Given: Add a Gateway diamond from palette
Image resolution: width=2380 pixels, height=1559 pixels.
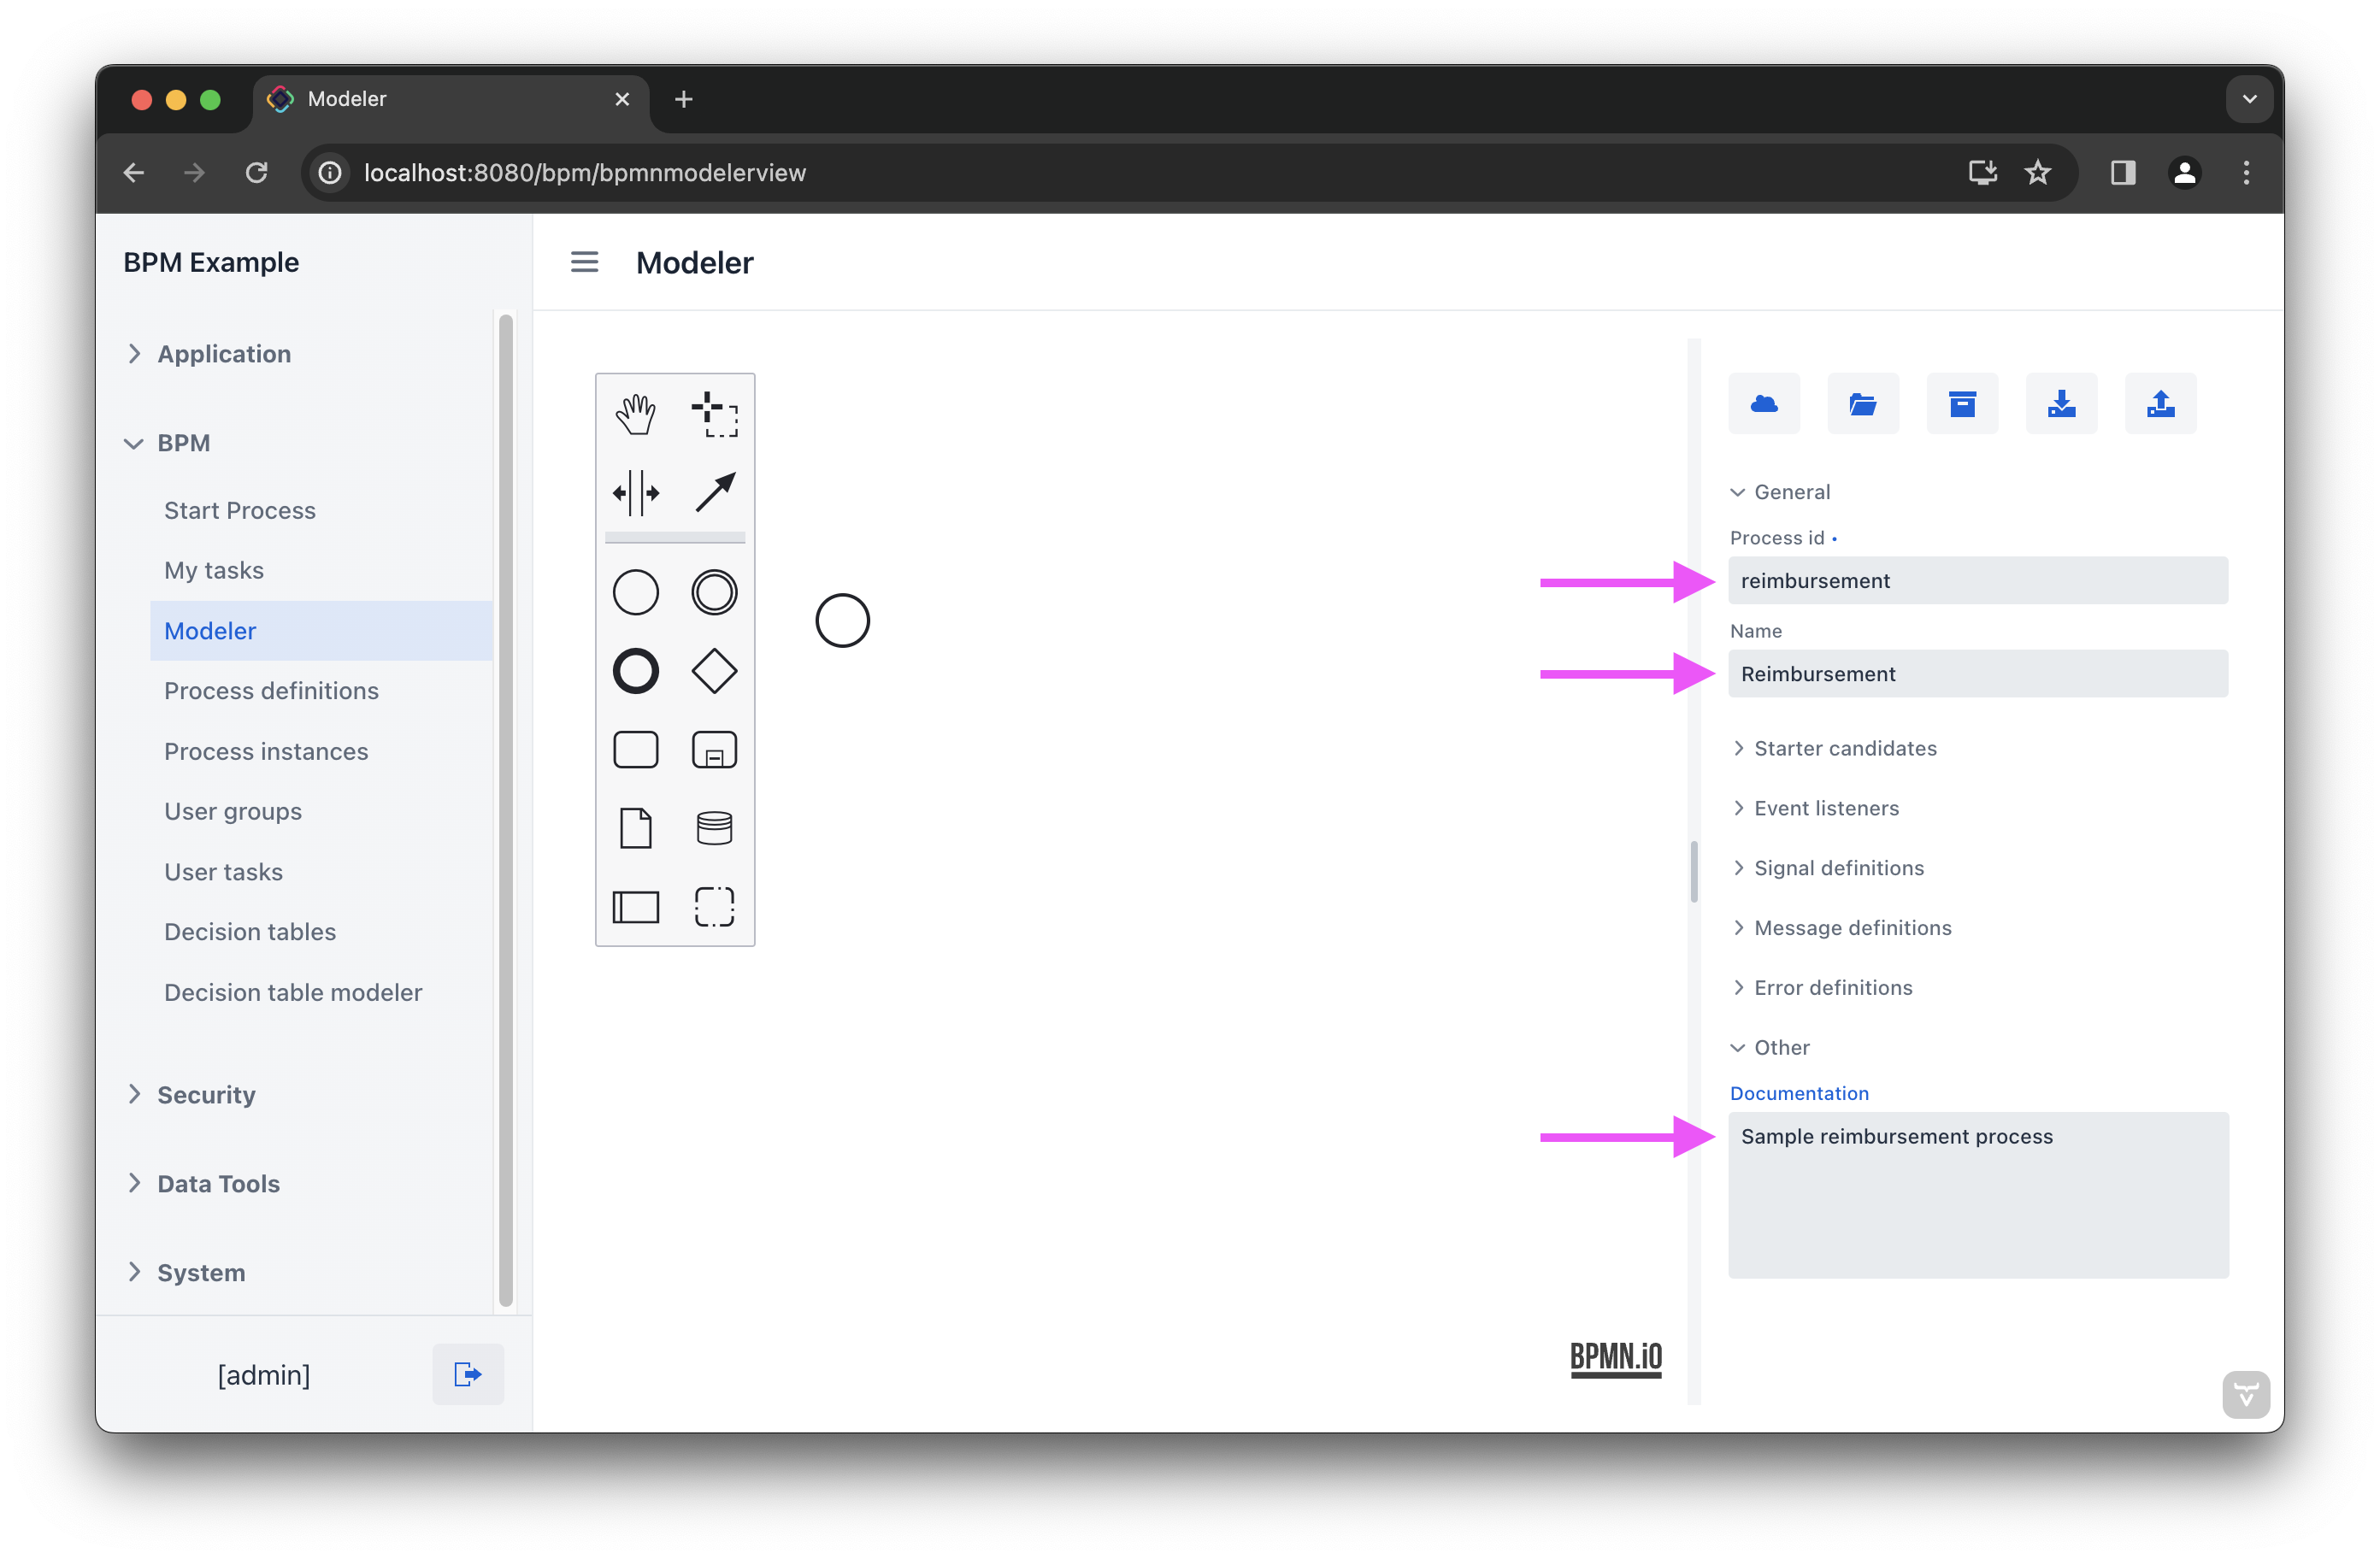Looking at the screenshot, I should point(714,671).
